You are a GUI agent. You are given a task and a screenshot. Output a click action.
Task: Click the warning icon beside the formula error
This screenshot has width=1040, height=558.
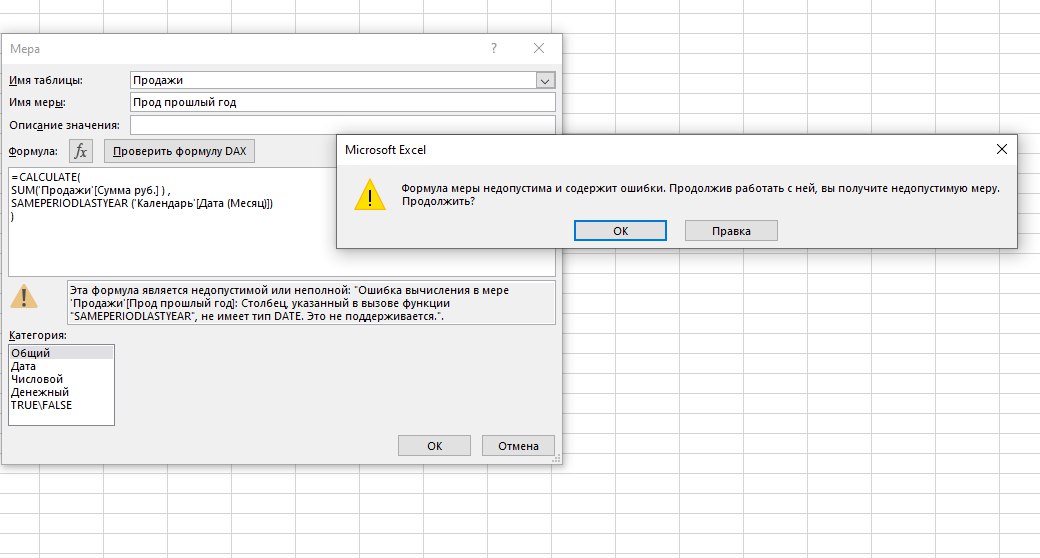coord(24,296)
